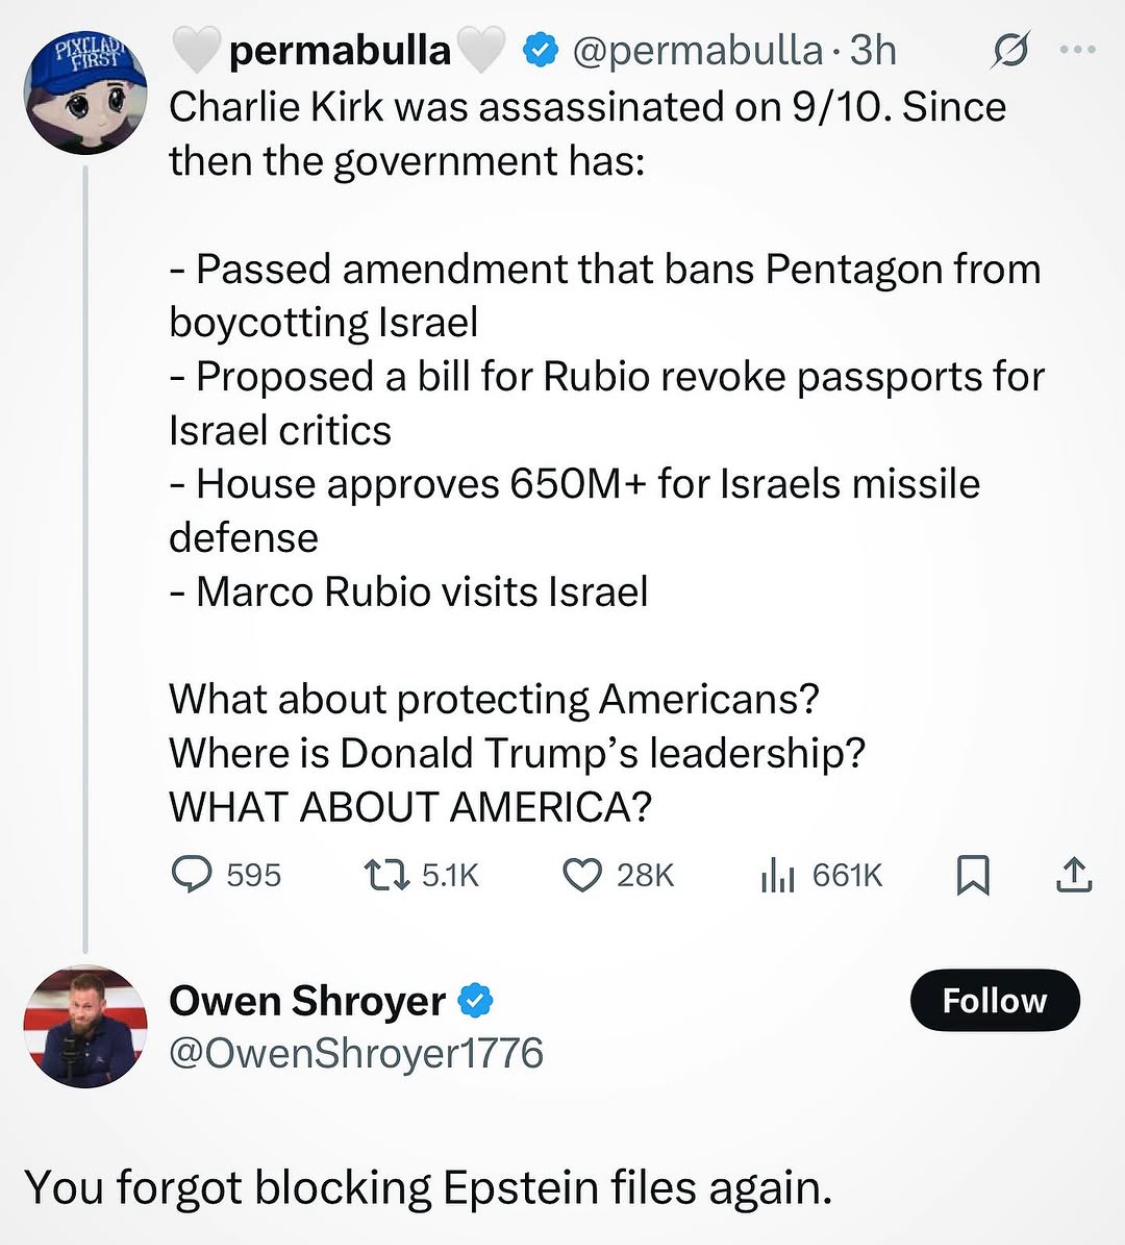This screenshot has width=1125, height=1245.
Task: Tap the share upload icon
Action: coord(1074,875)
